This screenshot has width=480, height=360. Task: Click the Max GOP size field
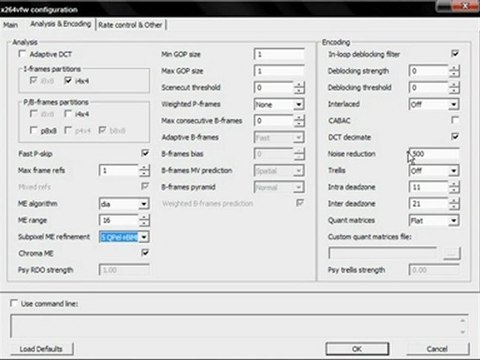(x=279, y=71)
